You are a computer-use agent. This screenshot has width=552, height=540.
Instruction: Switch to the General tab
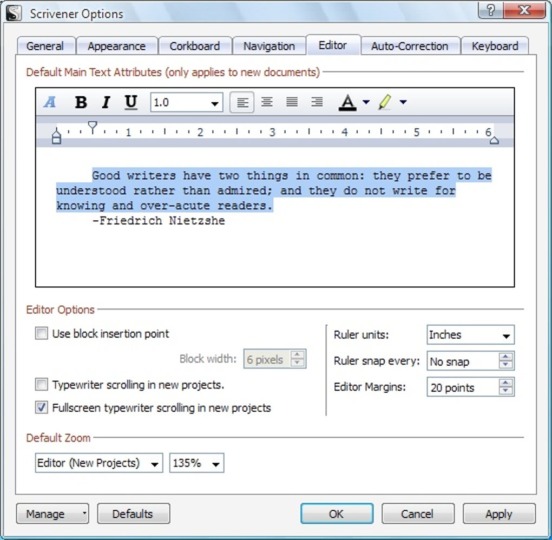tap(45, 46)
